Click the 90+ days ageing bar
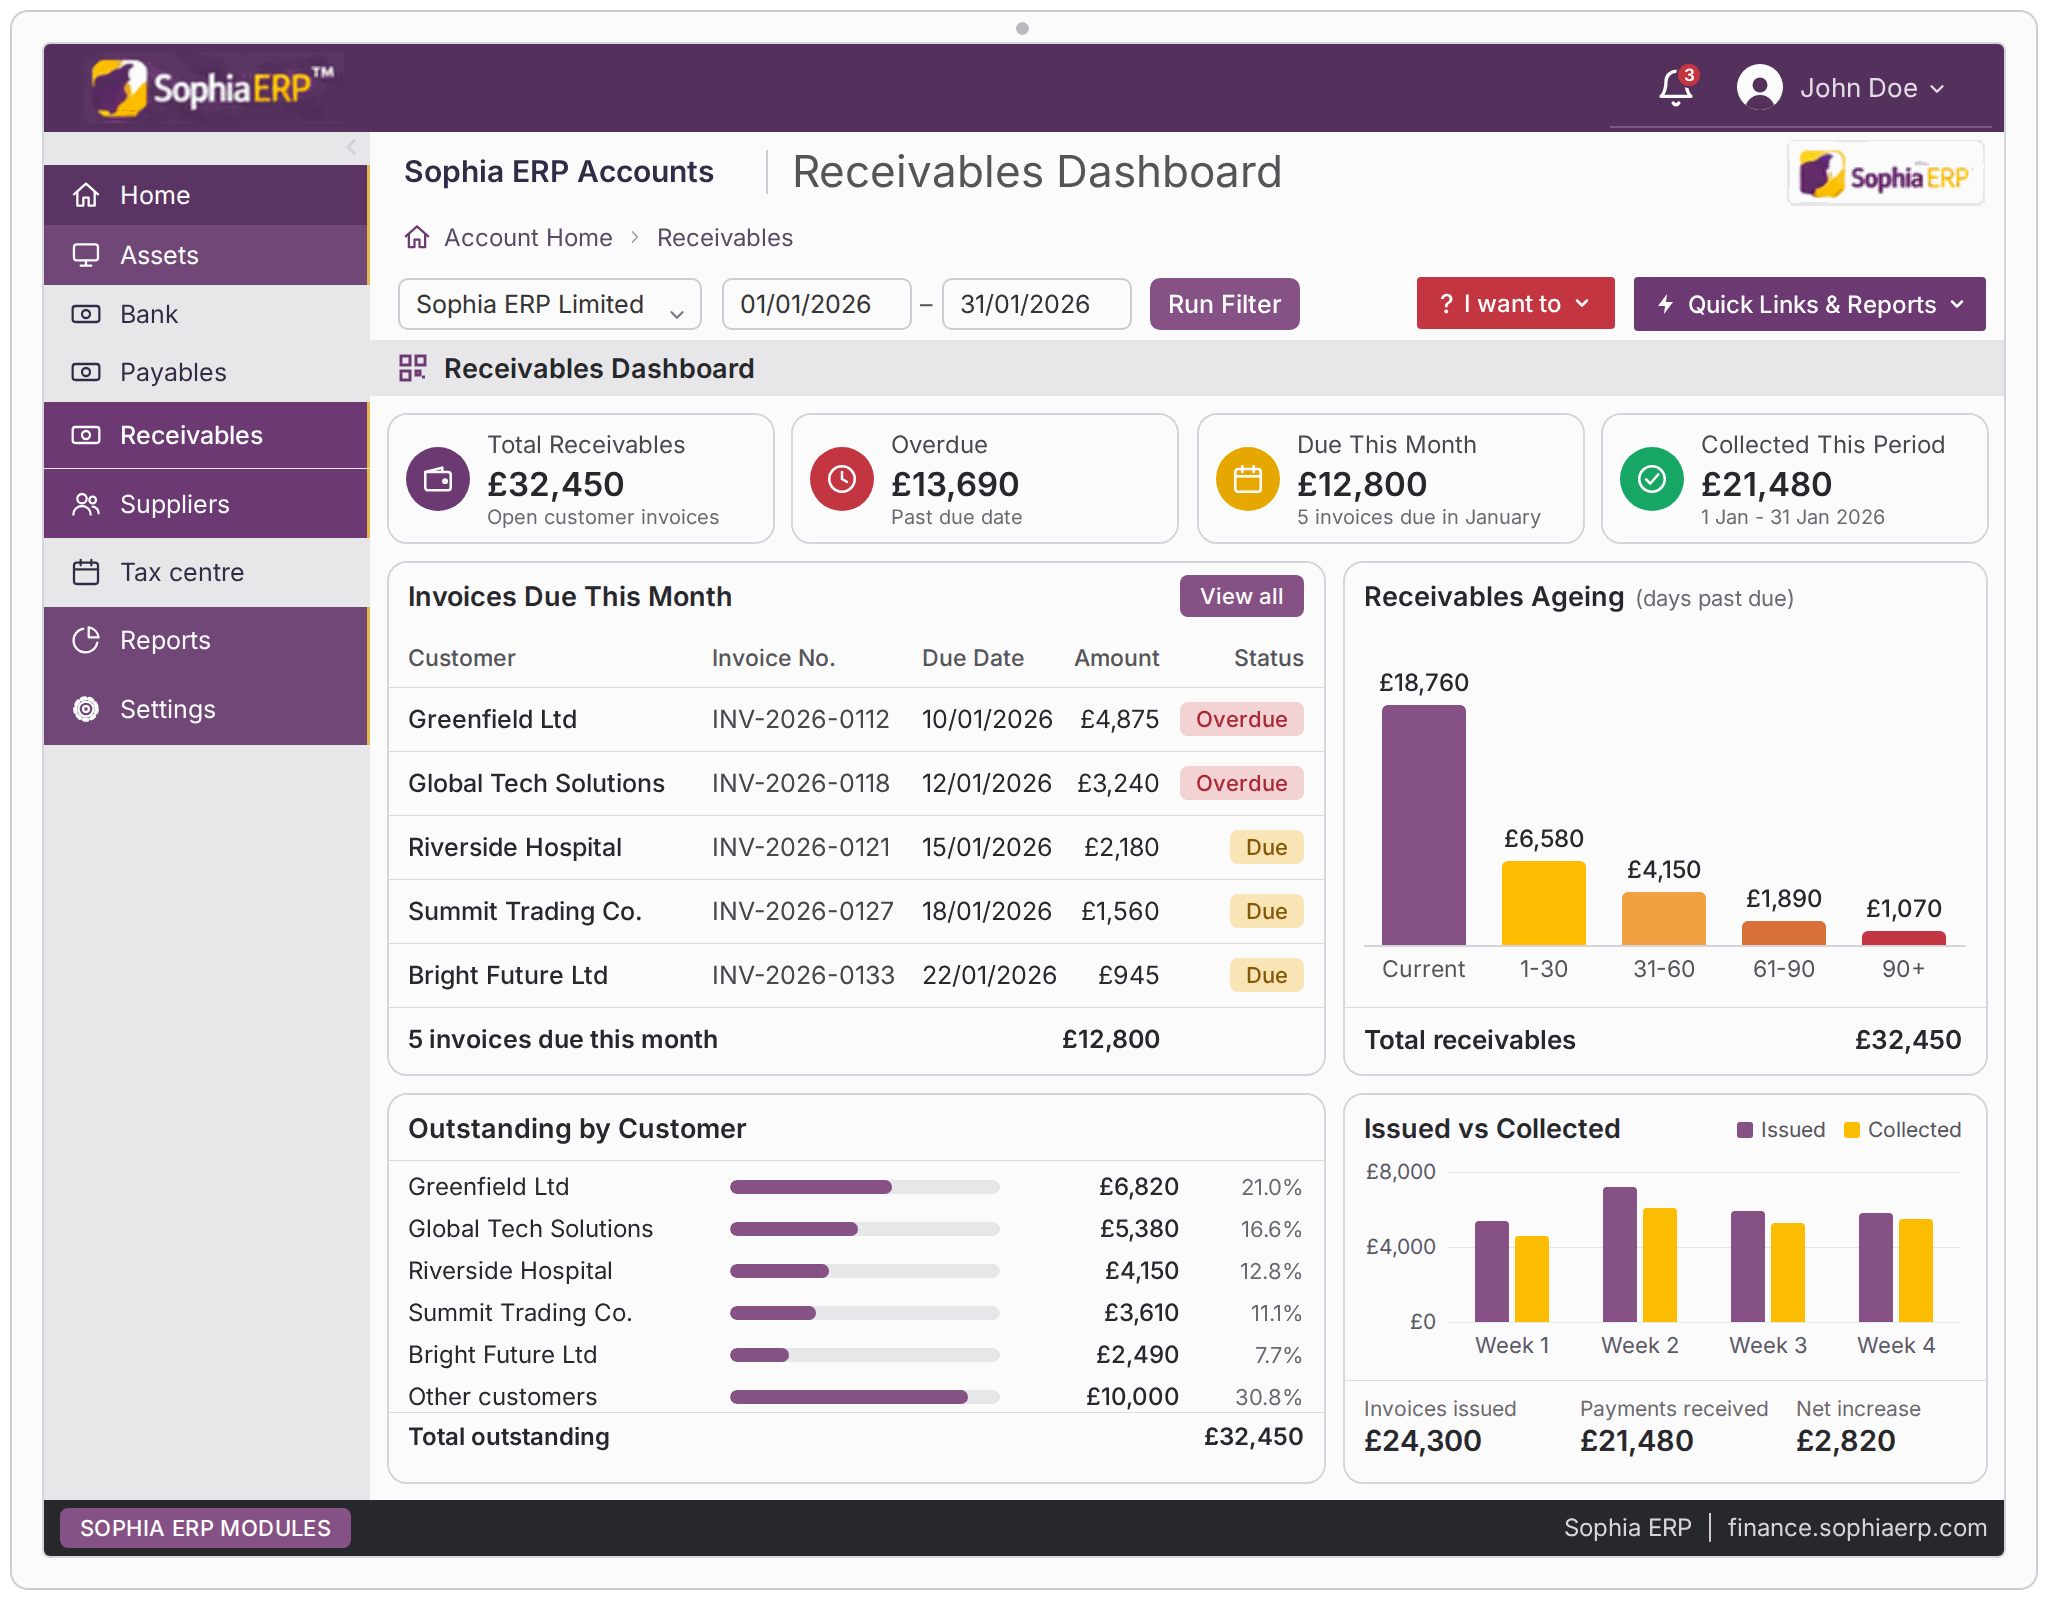 tap(1904, 938)
